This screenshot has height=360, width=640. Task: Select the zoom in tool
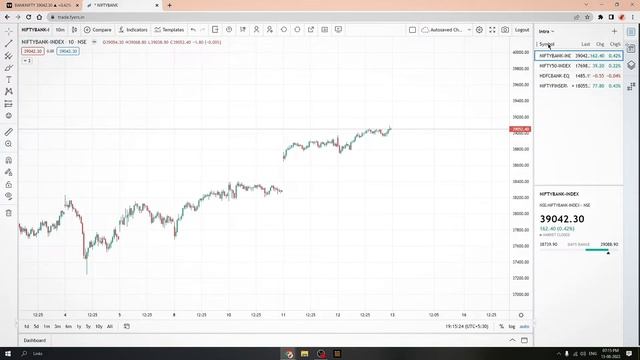(9, 144)
